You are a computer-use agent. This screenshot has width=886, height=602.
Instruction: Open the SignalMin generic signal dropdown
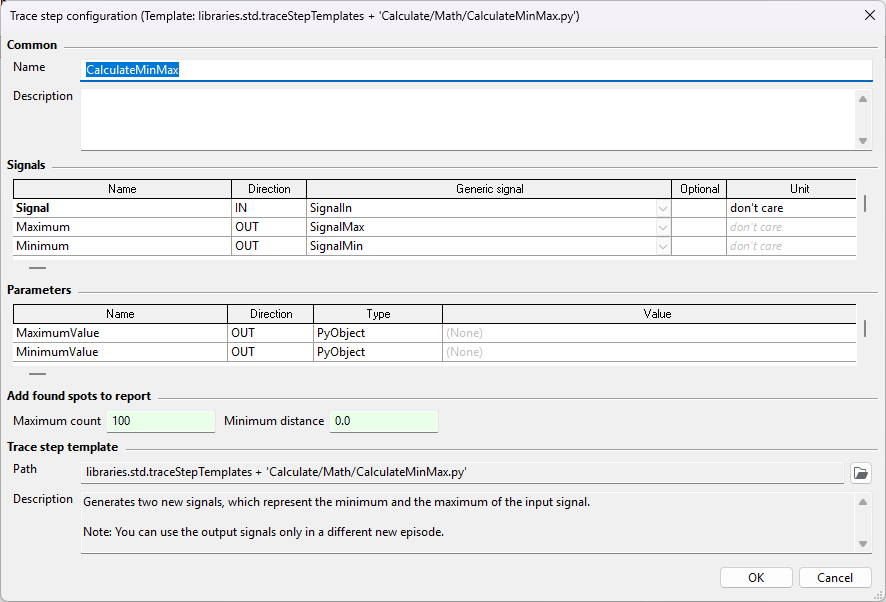[663, 246]
